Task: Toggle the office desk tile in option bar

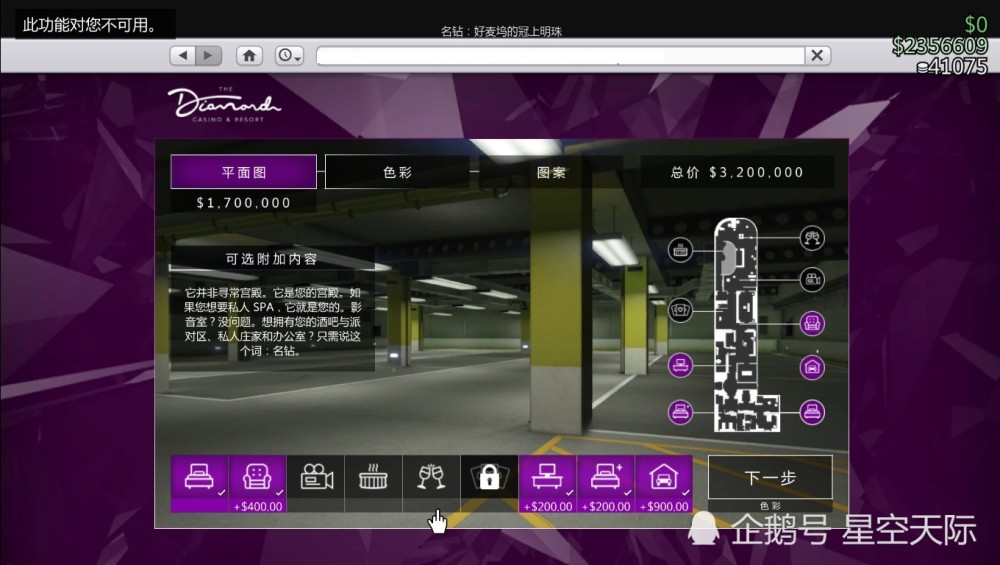Action: tap(548, 484)
